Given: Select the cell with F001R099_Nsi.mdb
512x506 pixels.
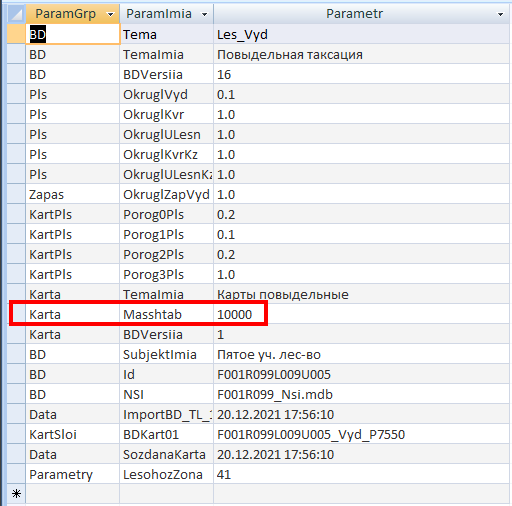Looking at the screenshot, I should tap(361, 394).
